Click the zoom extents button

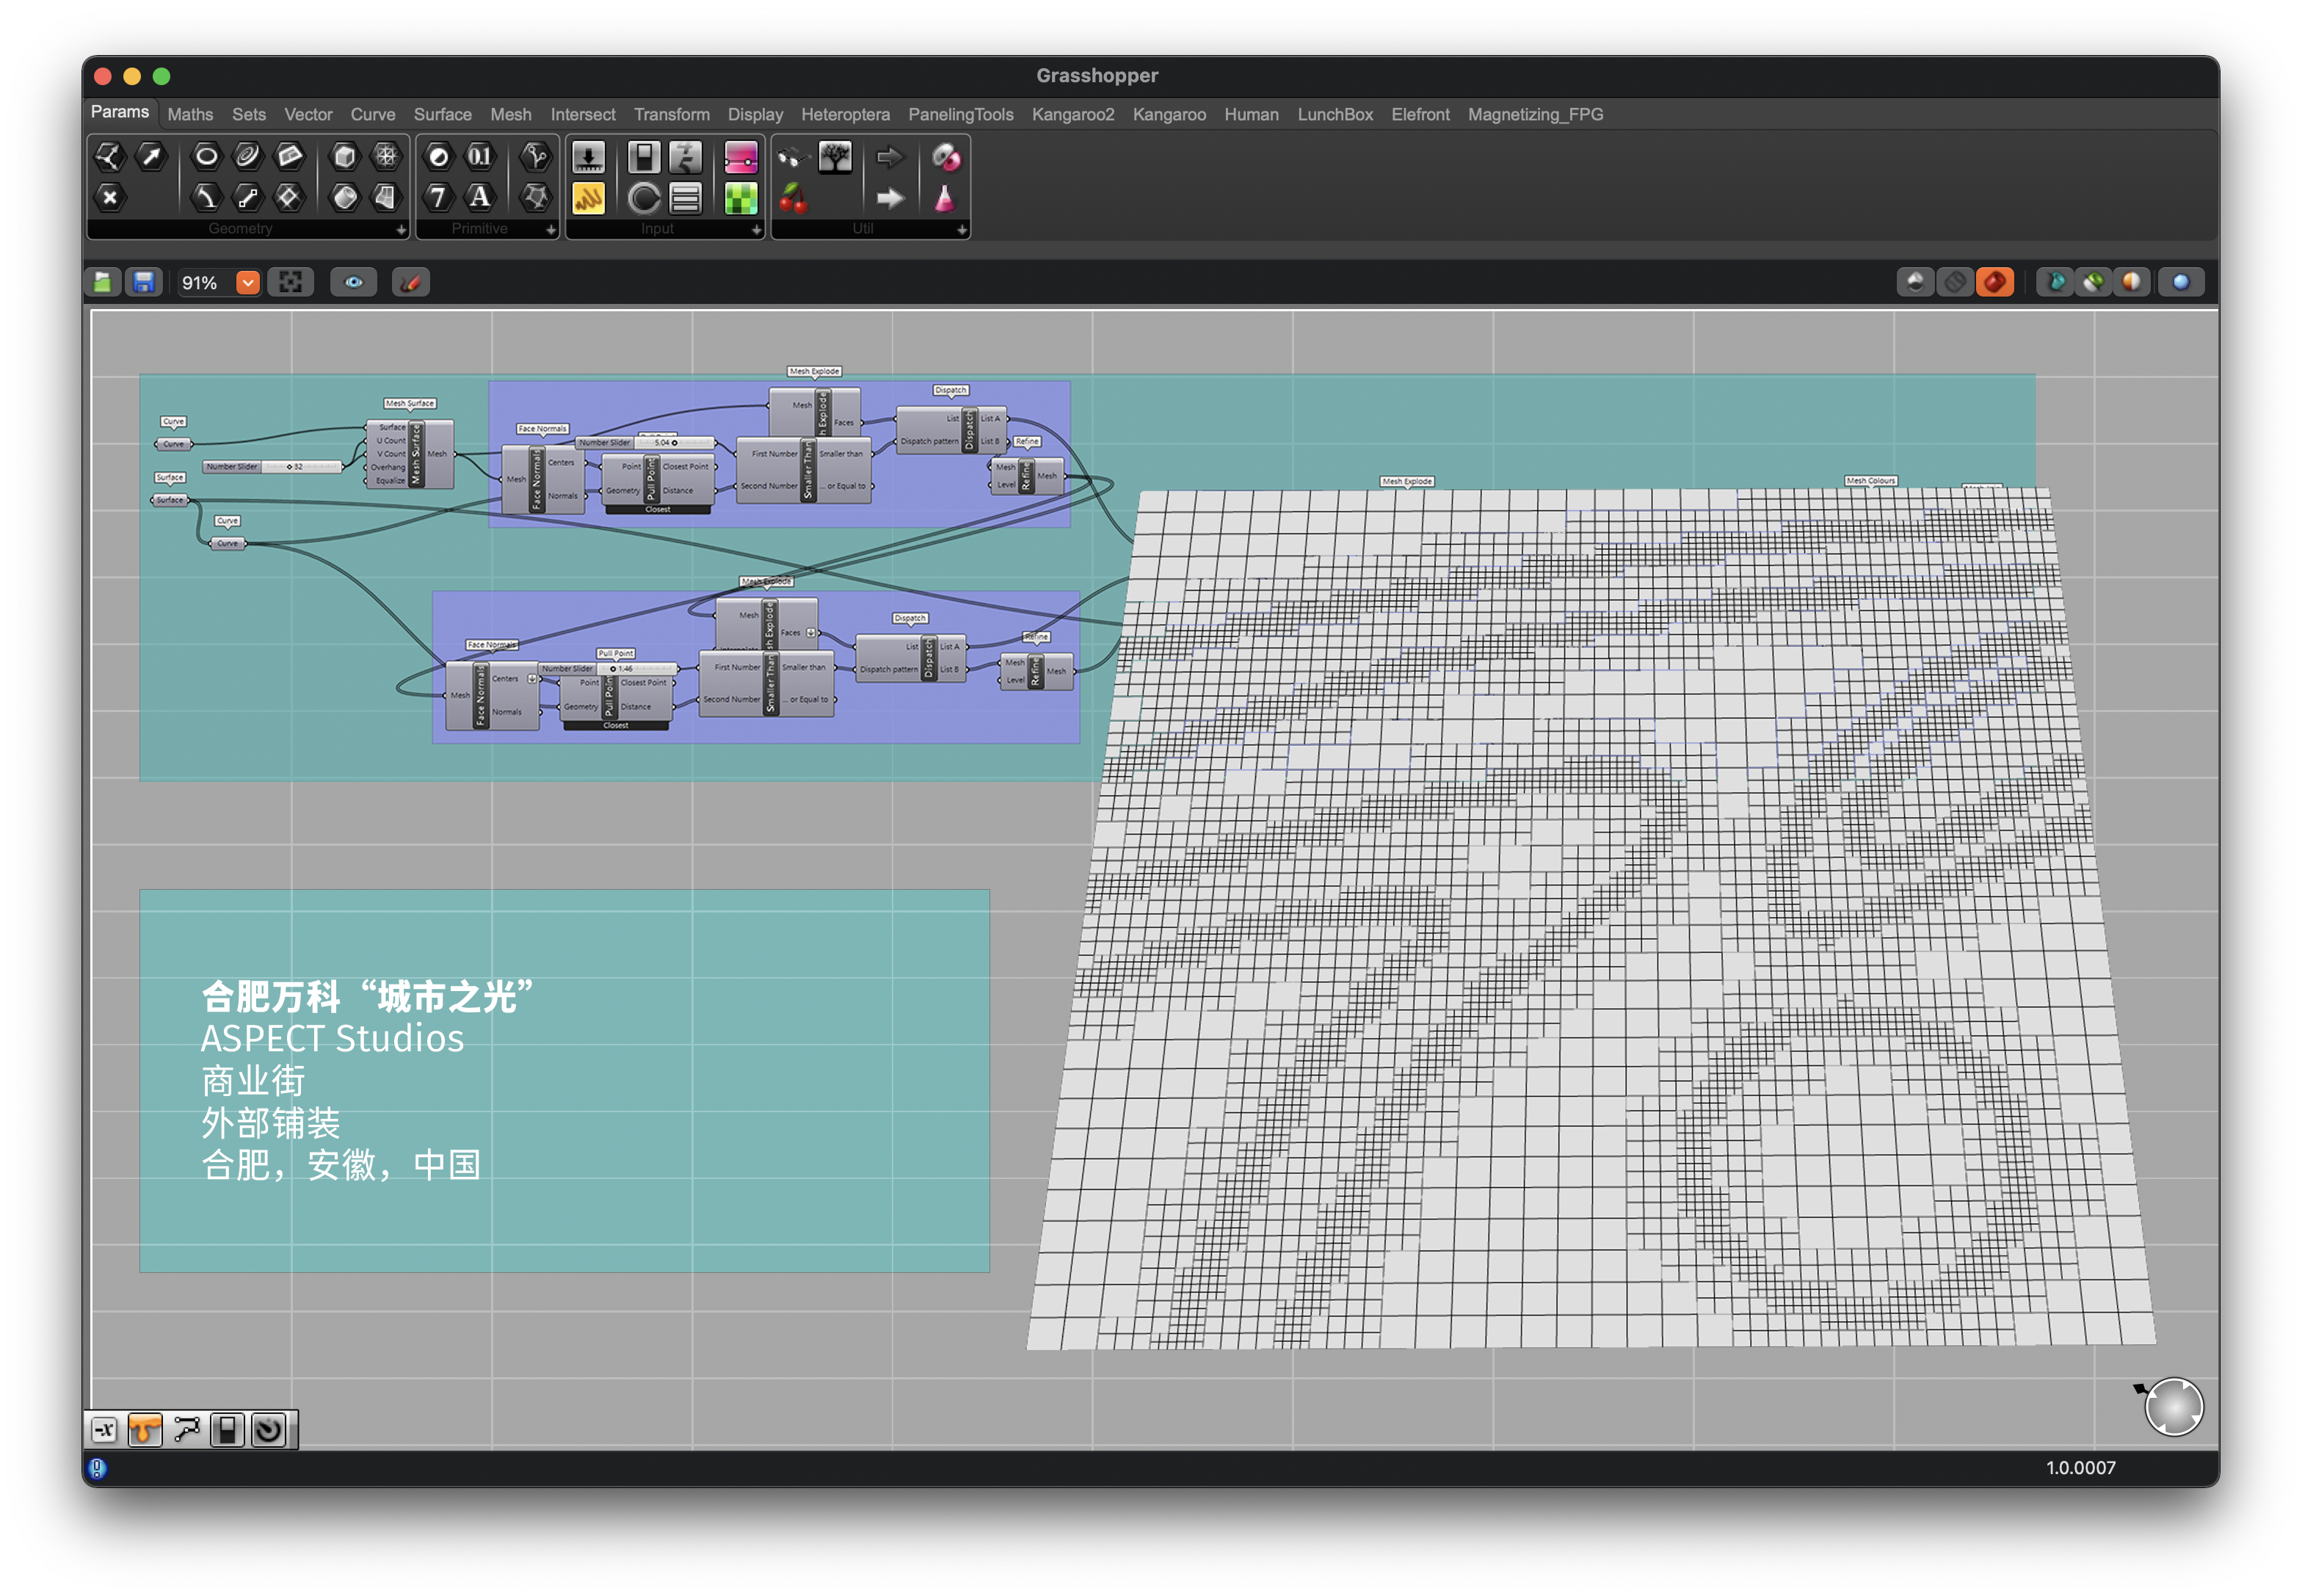click(290, 283)
